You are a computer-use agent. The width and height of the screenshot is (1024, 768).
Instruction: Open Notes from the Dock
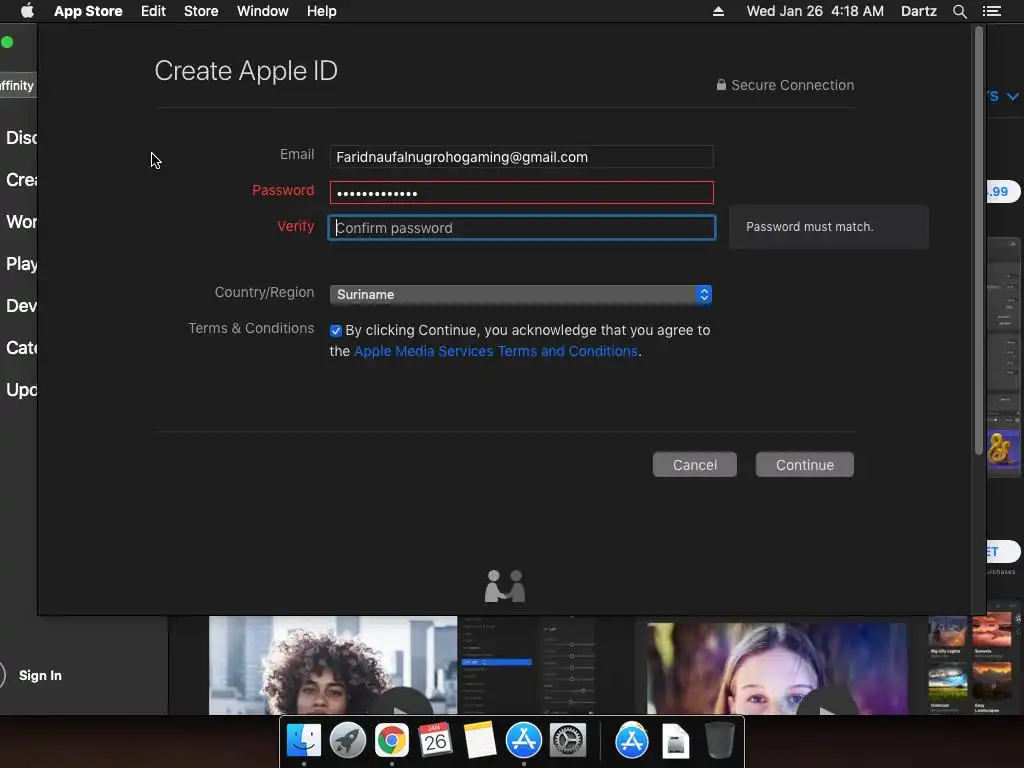tap(479, 741)
